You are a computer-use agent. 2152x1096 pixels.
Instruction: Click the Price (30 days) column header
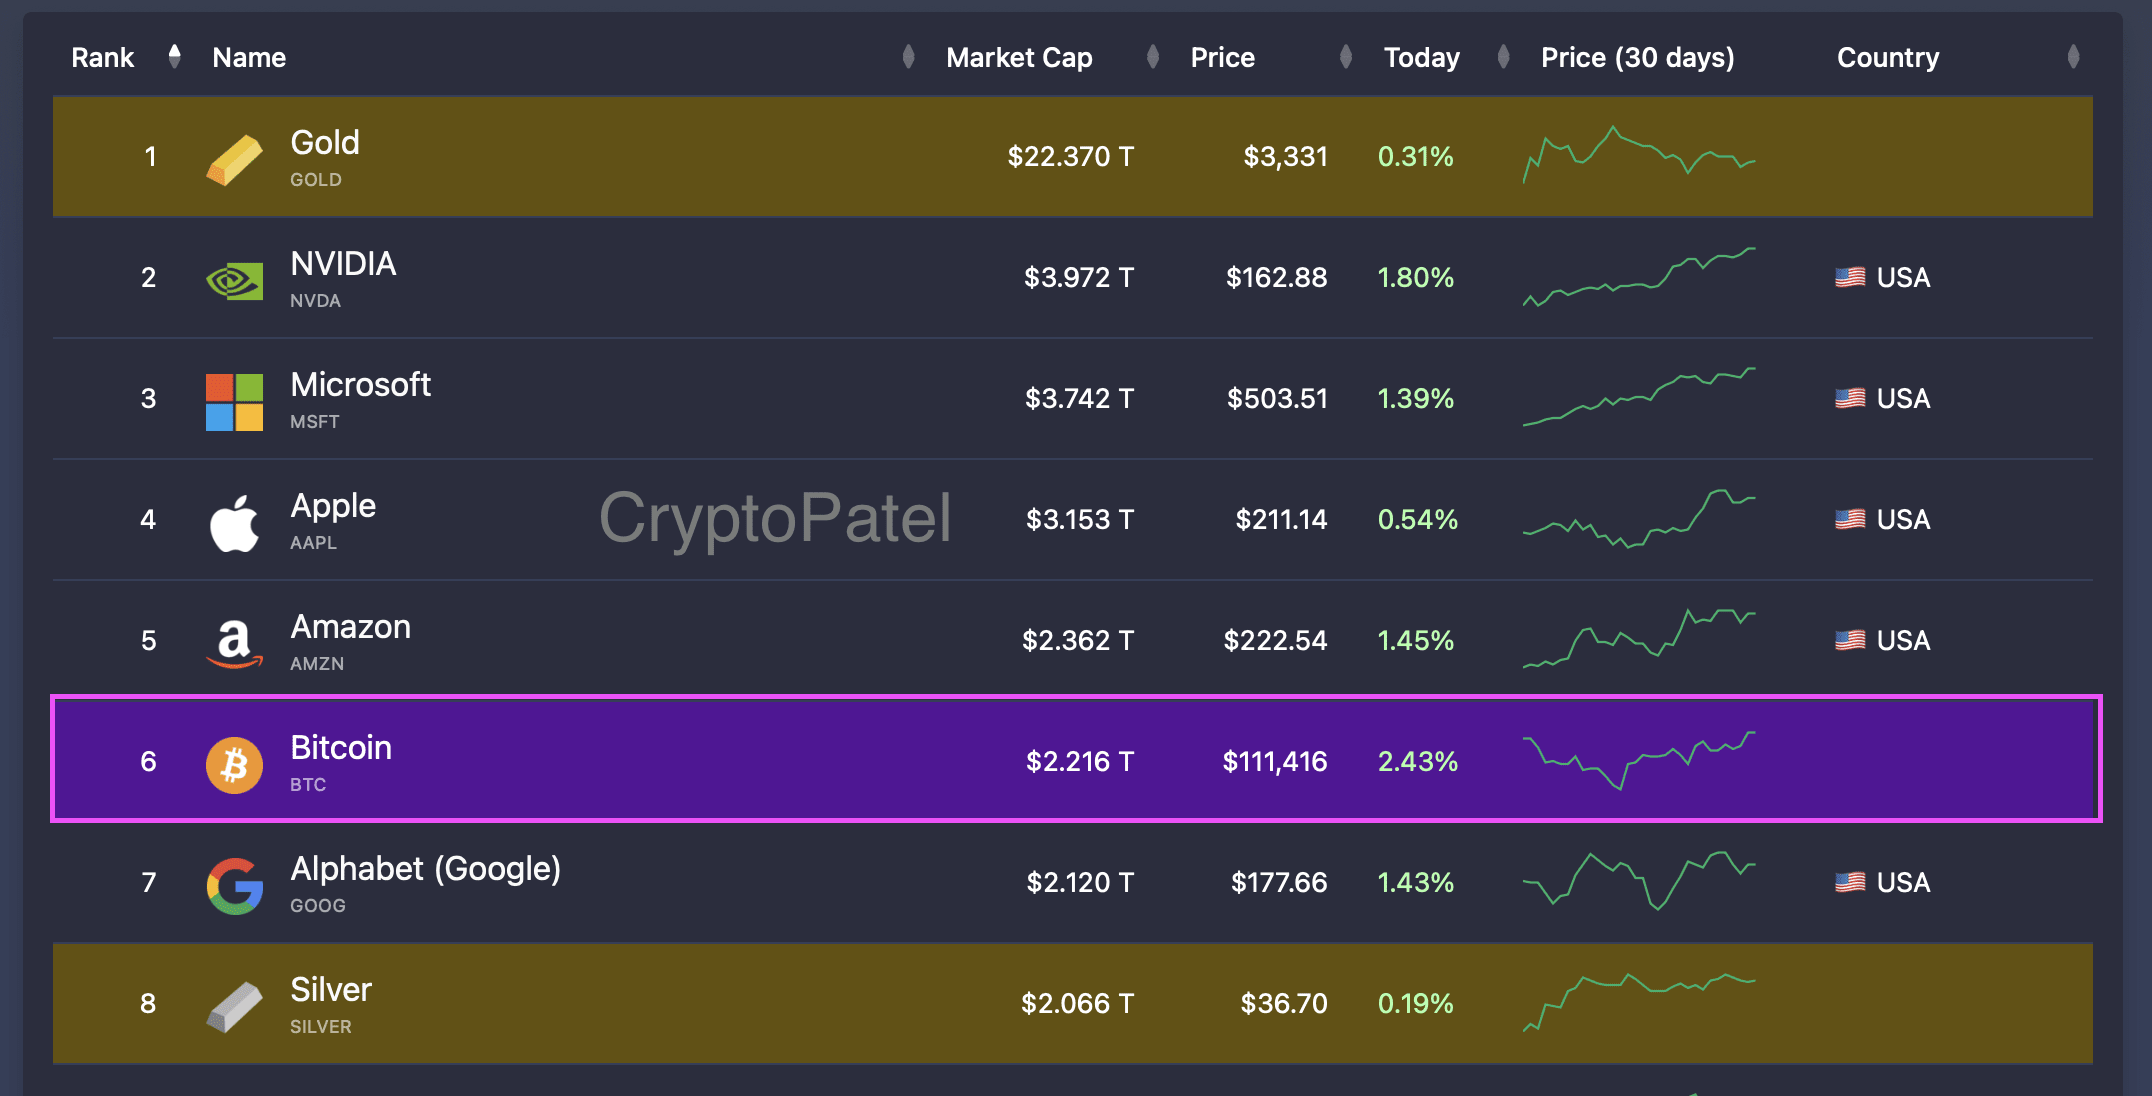click(1637, 58)
